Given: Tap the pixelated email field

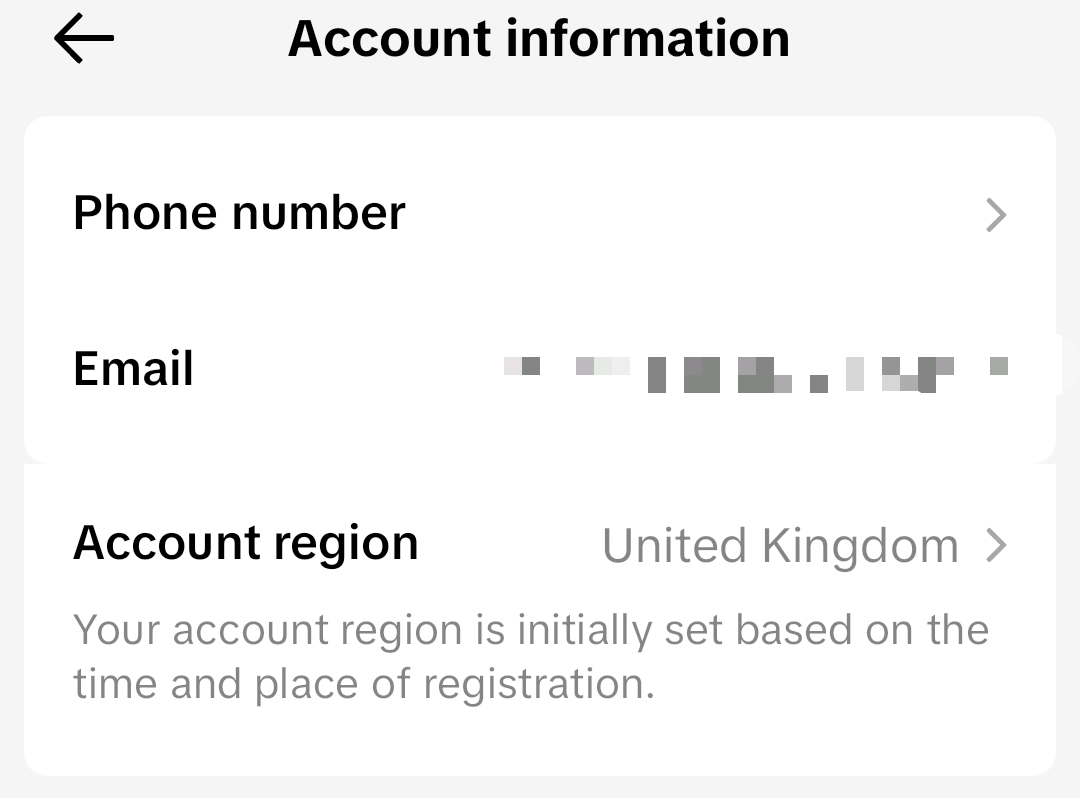Looking at the screenshot, I should 755,372.
